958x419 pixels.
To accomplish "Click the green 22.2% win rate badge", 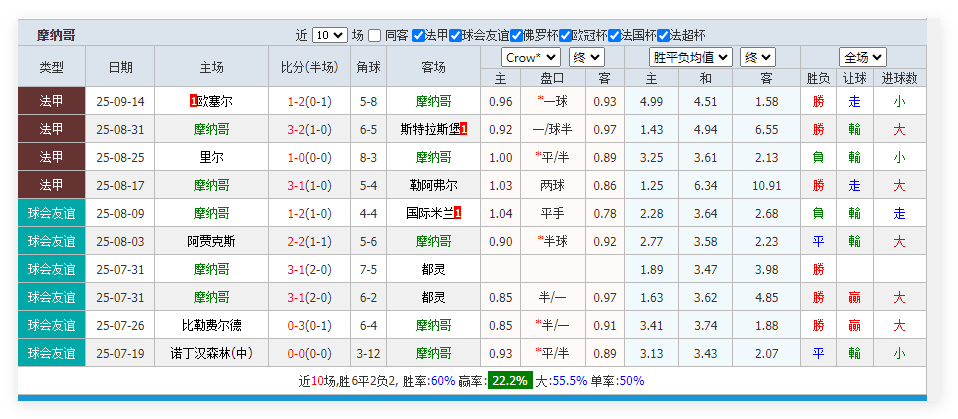I will (510, 381).
